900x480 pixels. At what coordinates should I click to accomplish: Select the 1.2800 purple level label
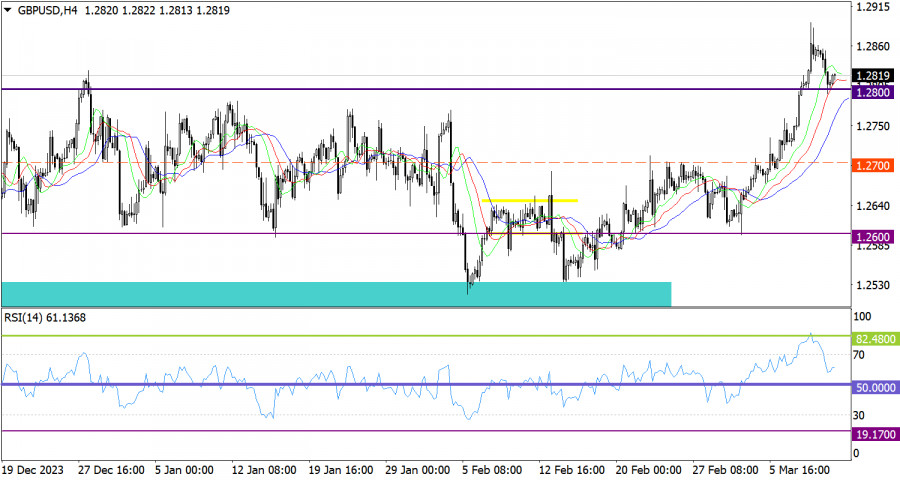pos(872,92)
